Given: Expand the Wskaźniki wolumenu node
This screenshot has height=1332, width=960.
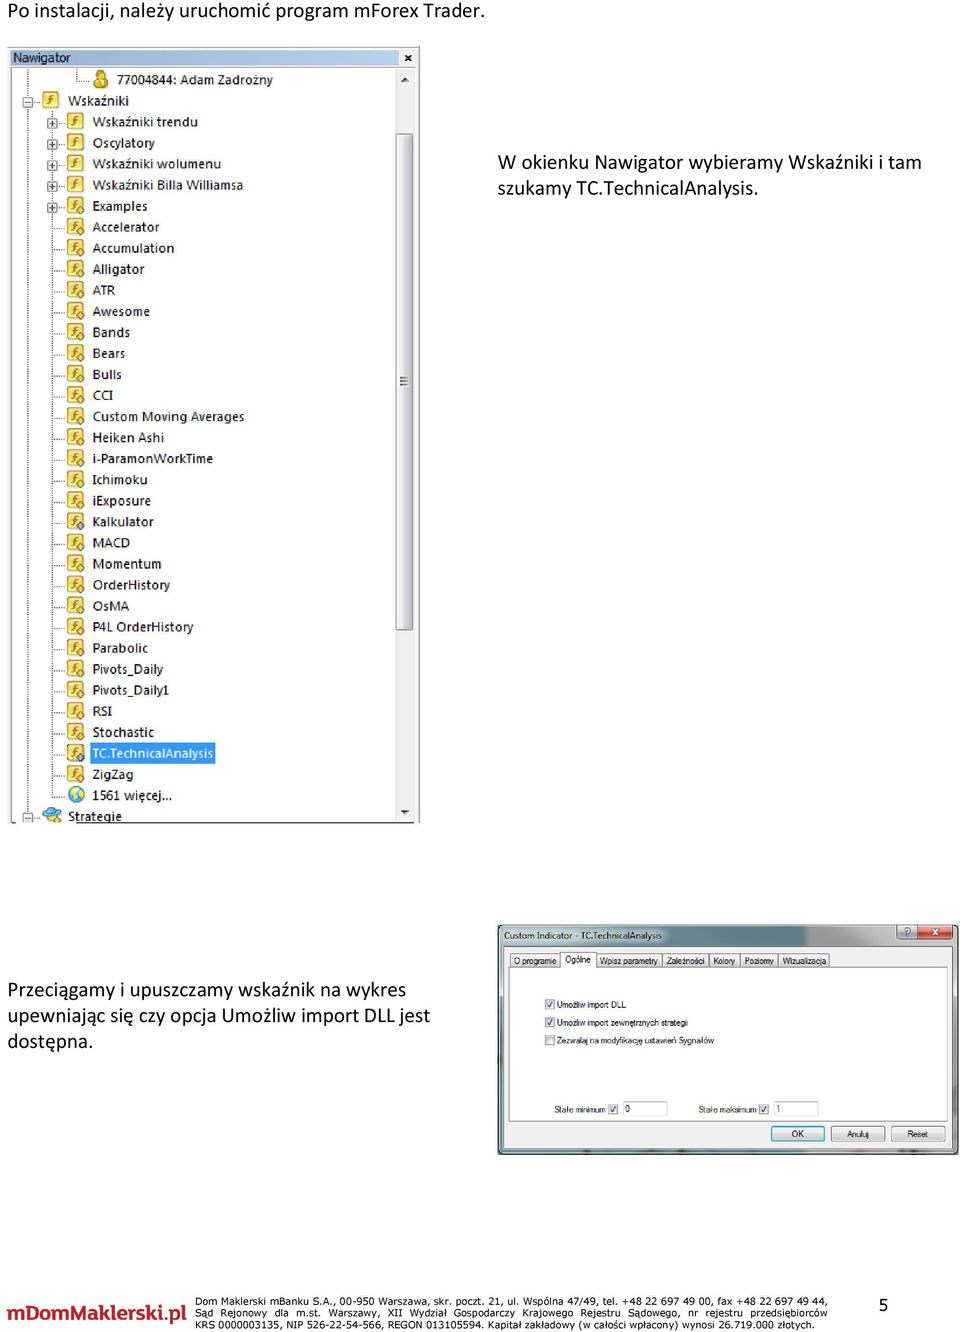Looking at the screenshot, I should (x=52, y=165).
